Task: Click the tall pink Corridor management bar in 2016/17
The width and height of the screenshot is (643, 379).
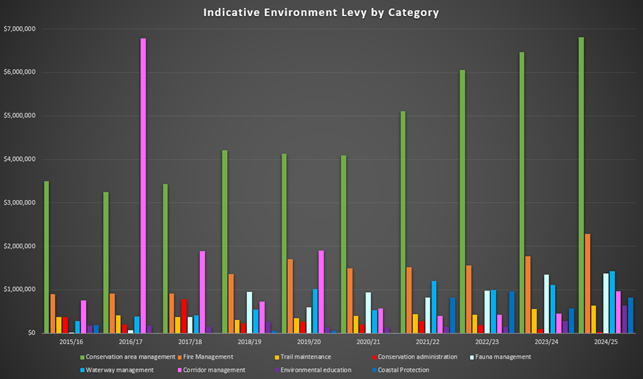Action: [x=143, y=185]
